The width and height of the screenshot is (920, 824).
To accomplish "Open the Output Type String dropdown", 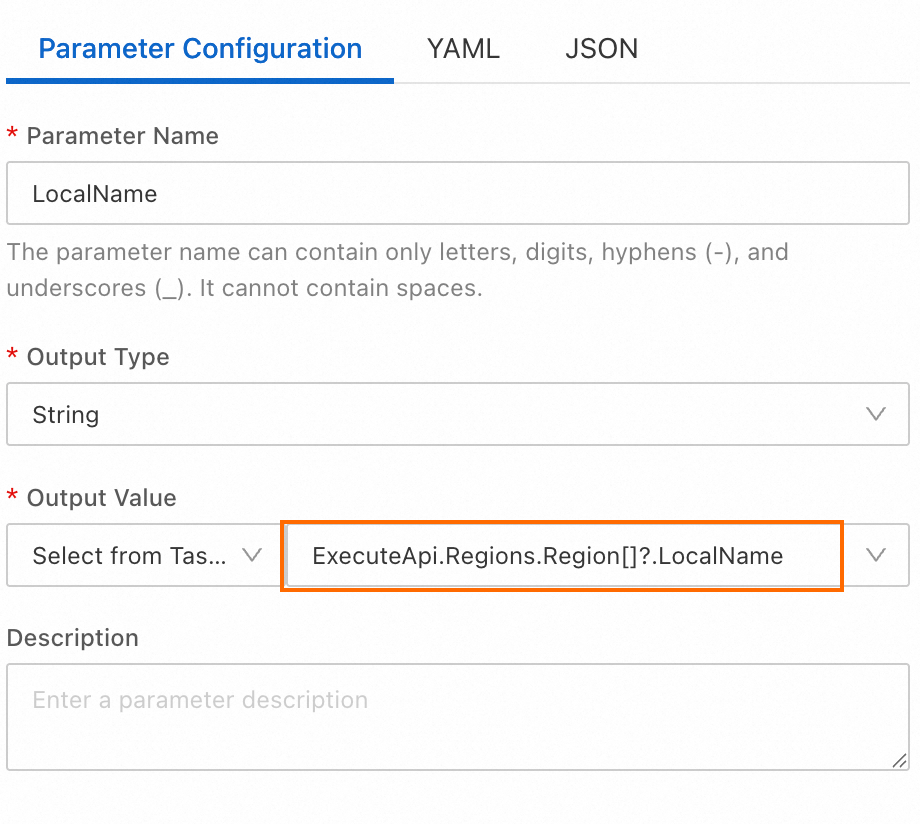I will coord(440,414).
